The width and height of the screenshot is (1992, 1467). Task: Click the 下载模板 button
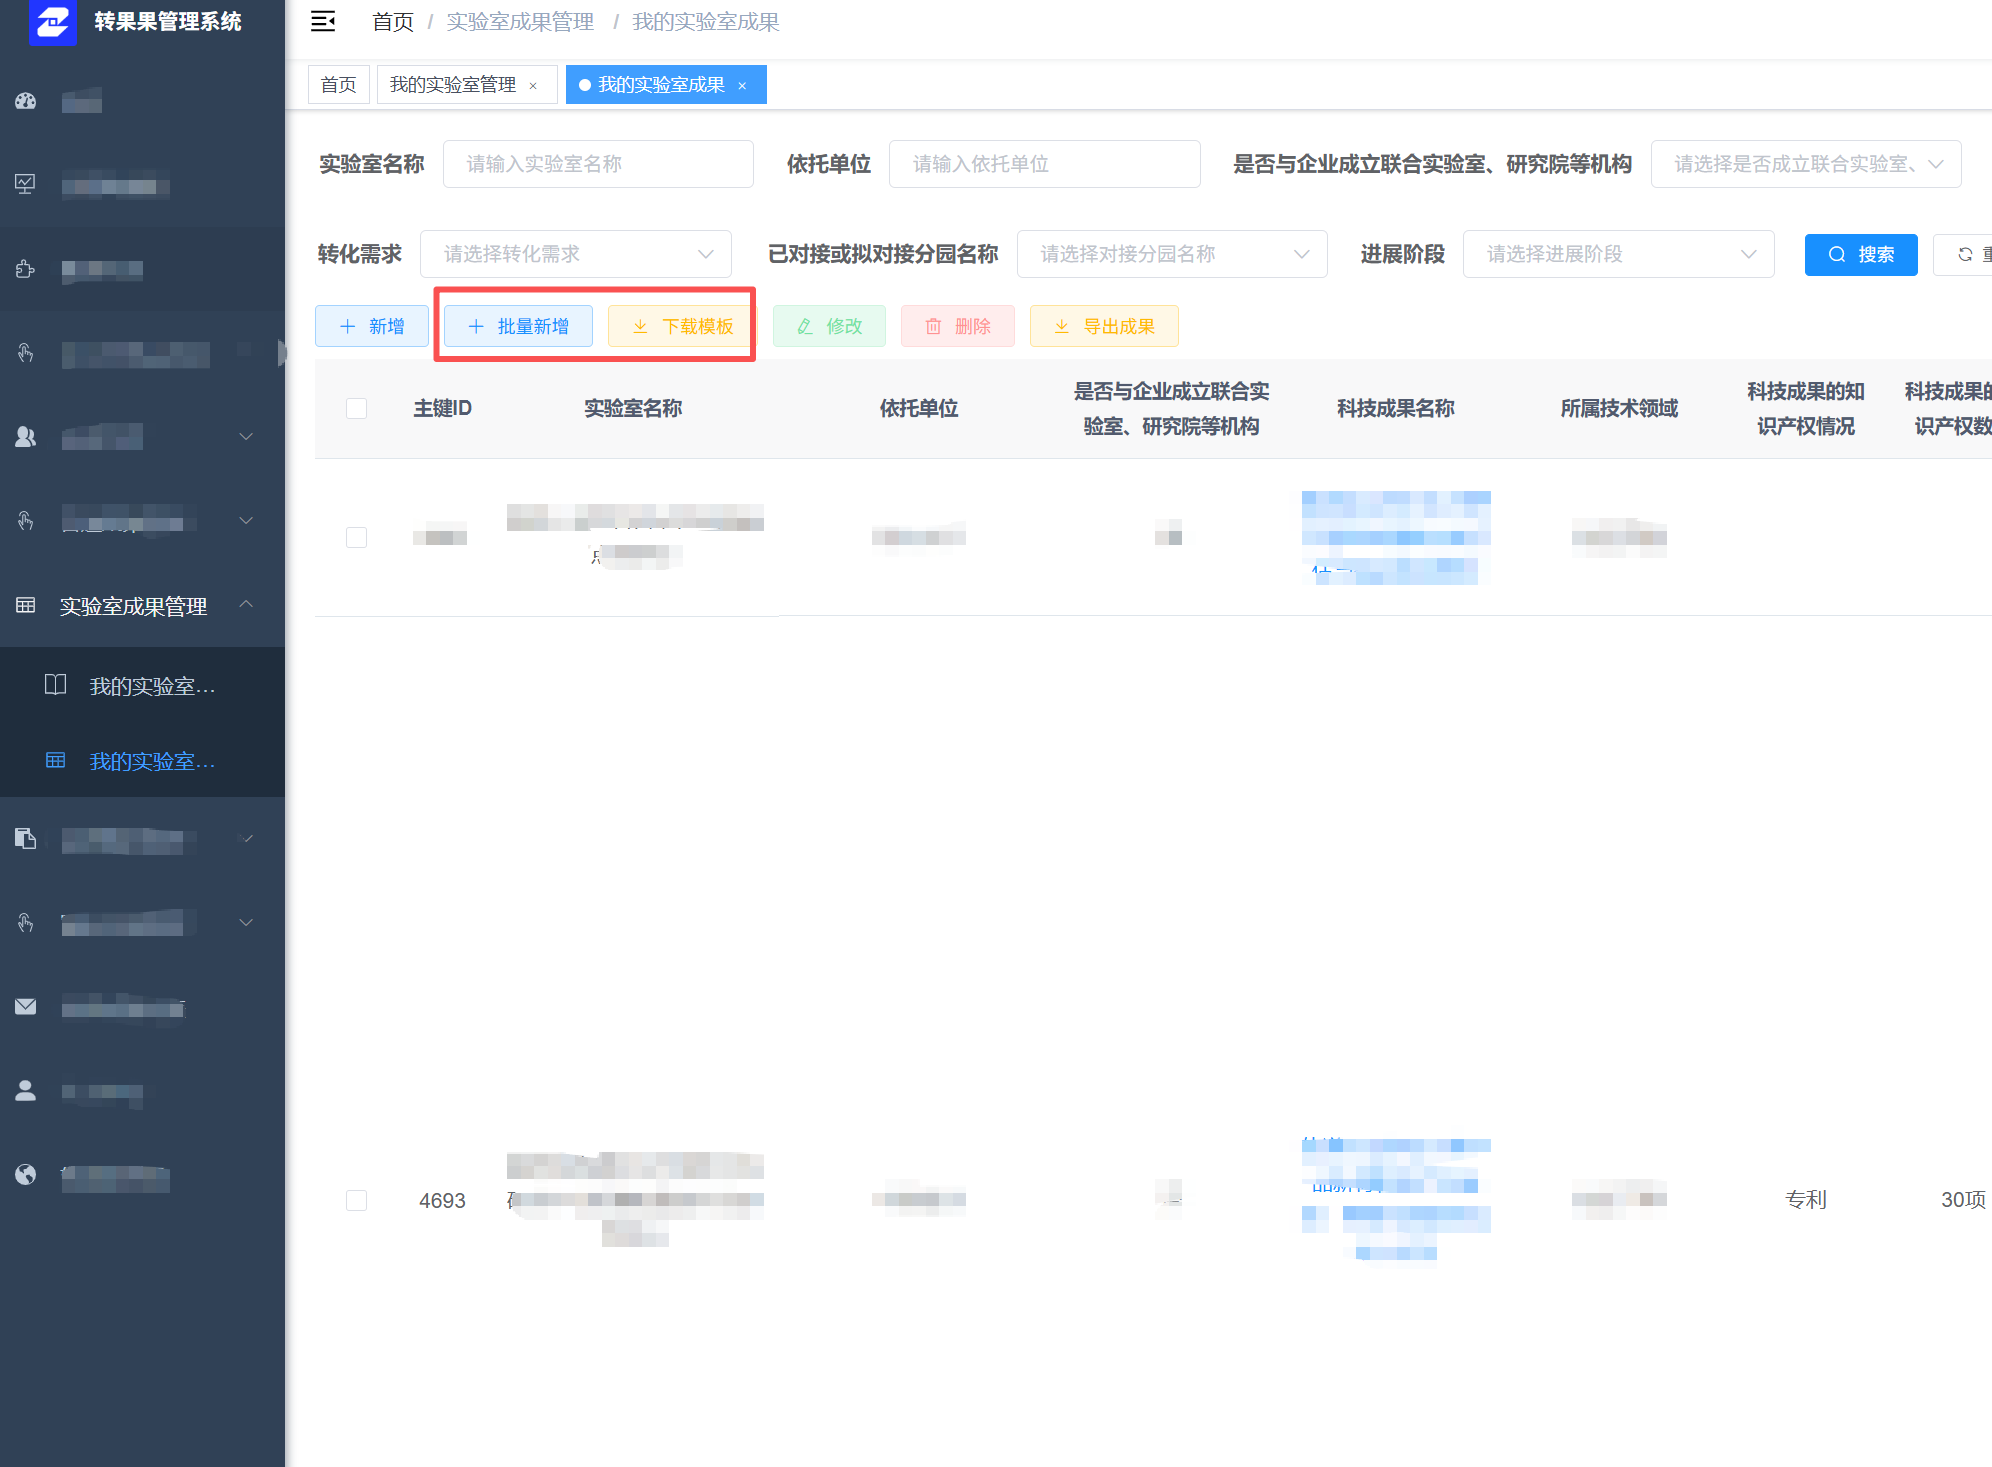[680, 325]
